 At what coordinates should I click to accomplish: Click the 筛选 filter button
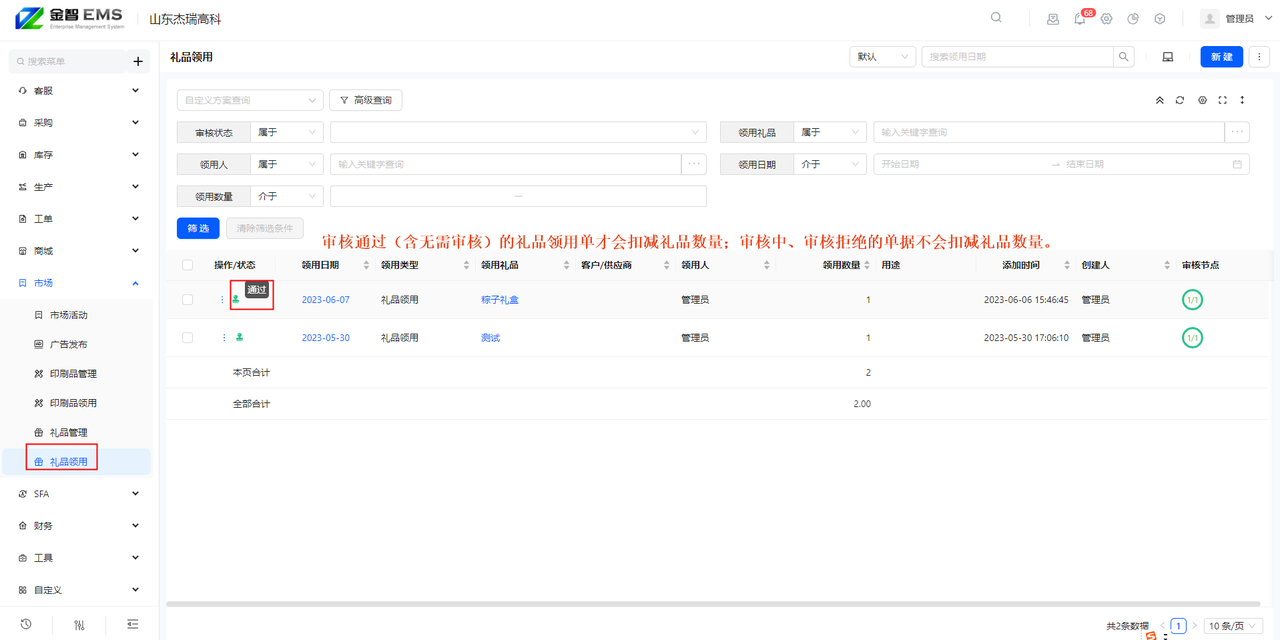pos(198,228)
